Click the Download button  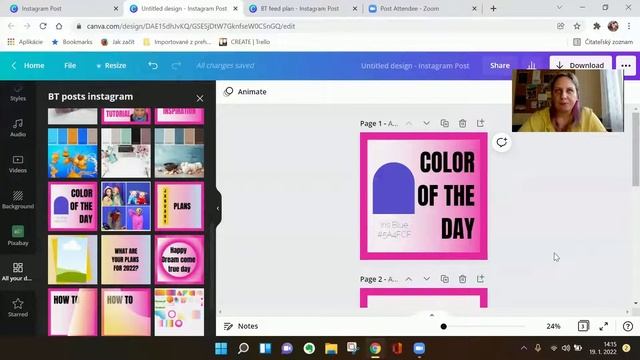coord(580,65)
